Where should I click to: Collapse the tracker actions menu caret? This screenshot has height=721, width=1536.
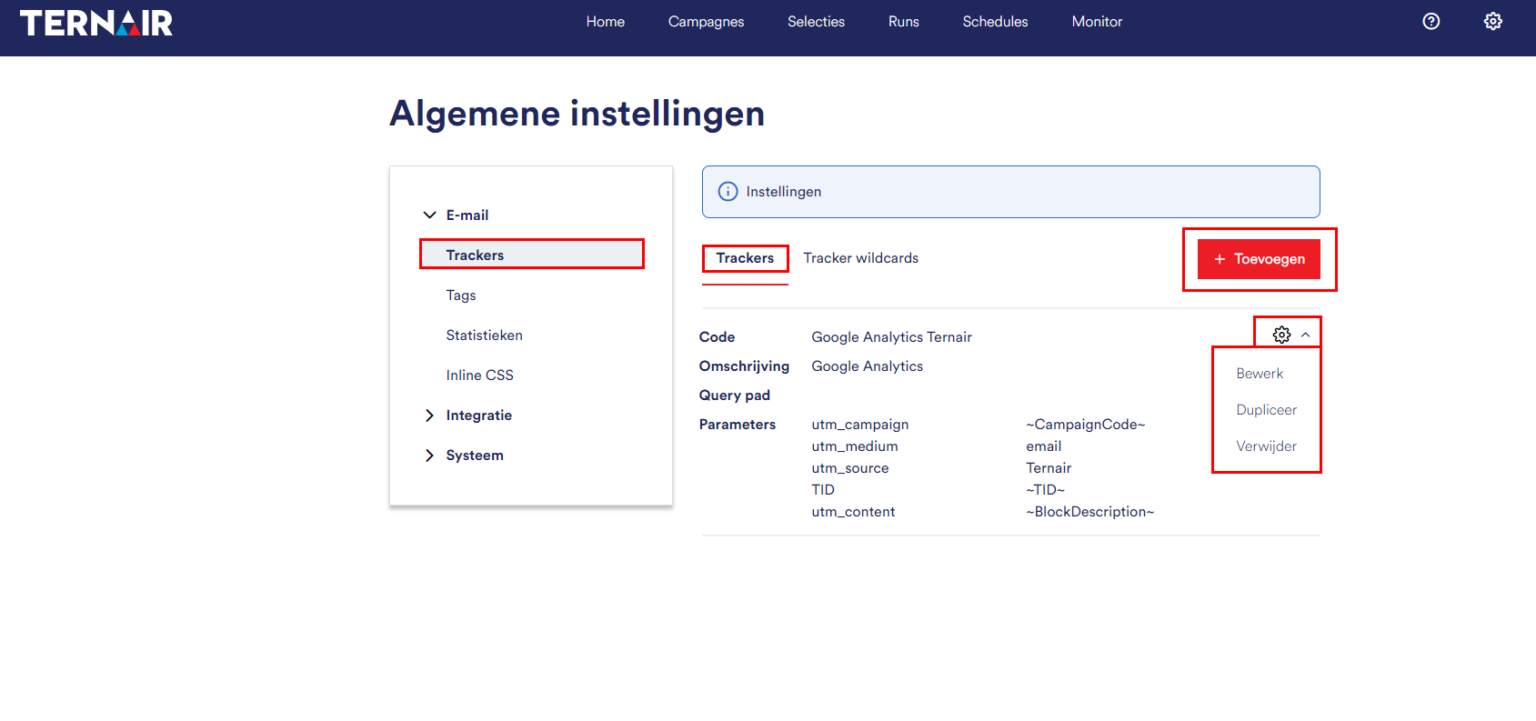click(x=1306, y=335)
